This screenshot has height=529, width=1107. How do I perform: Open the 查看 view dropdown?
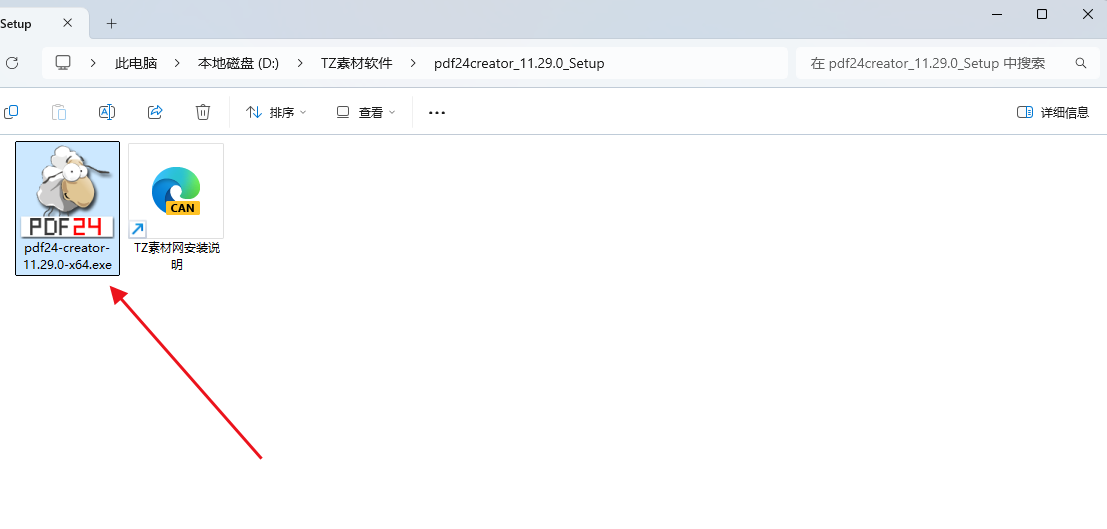(365, 112)
